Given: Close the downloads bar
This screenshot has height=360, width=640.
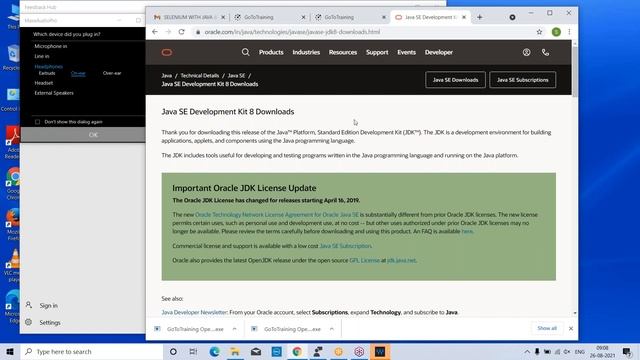Looking at the screenshot, I should click(571, 329).
